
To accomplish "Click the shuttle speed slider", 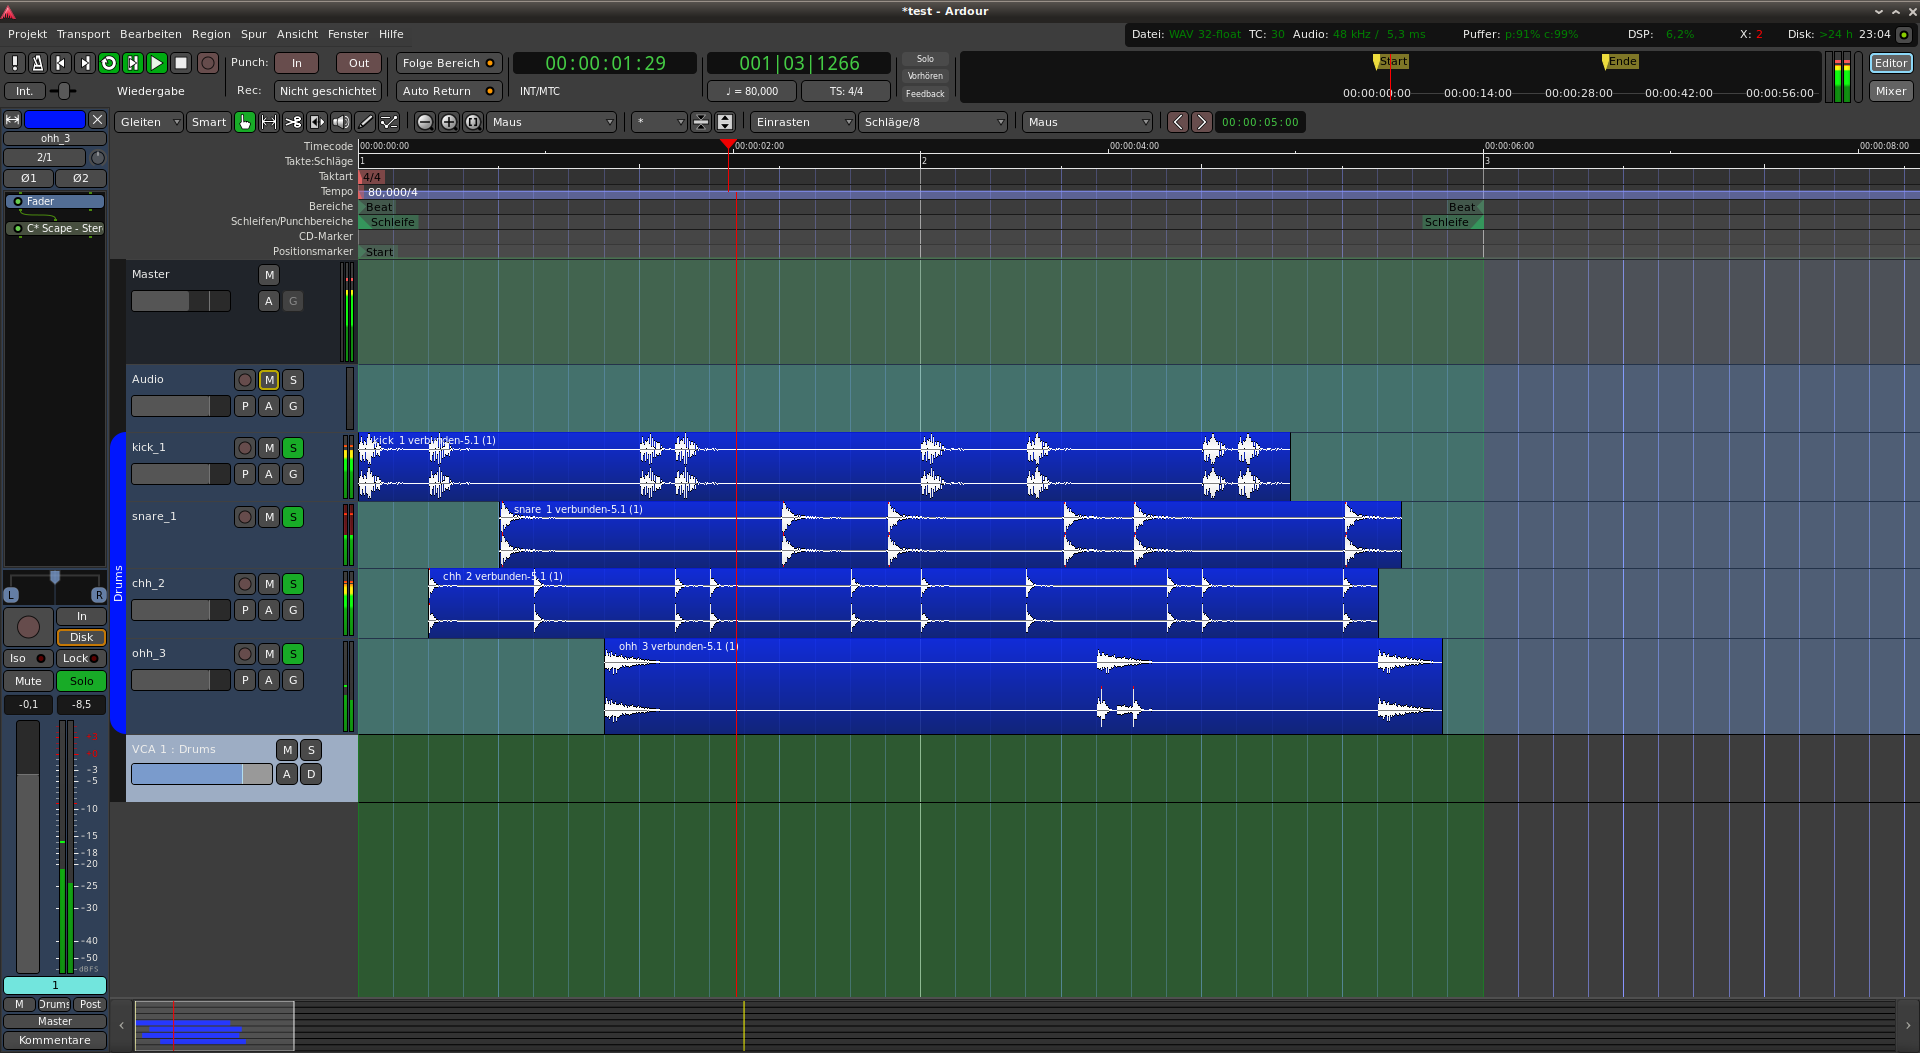I will pos(63,91).
